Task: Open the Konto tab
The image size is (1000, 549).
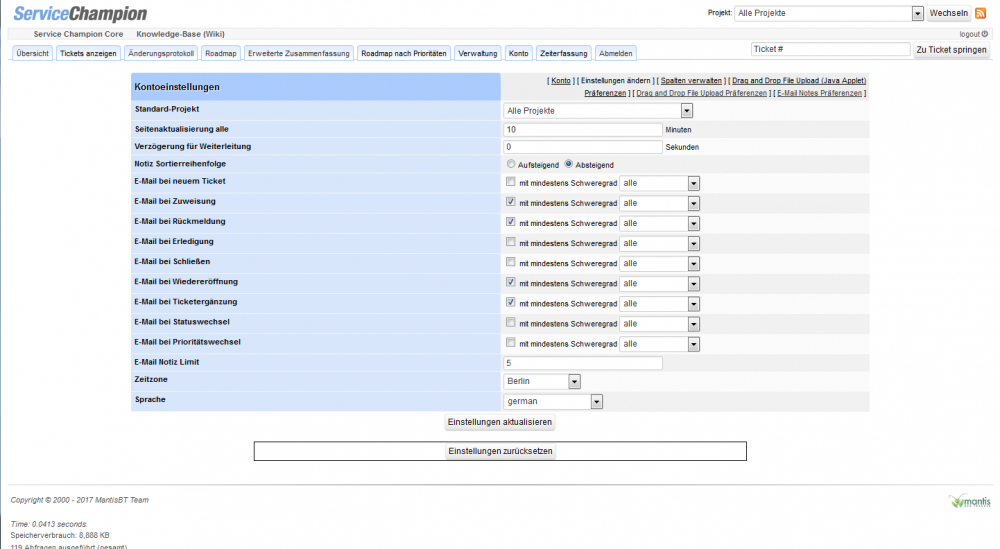Action: click(518, 54)
